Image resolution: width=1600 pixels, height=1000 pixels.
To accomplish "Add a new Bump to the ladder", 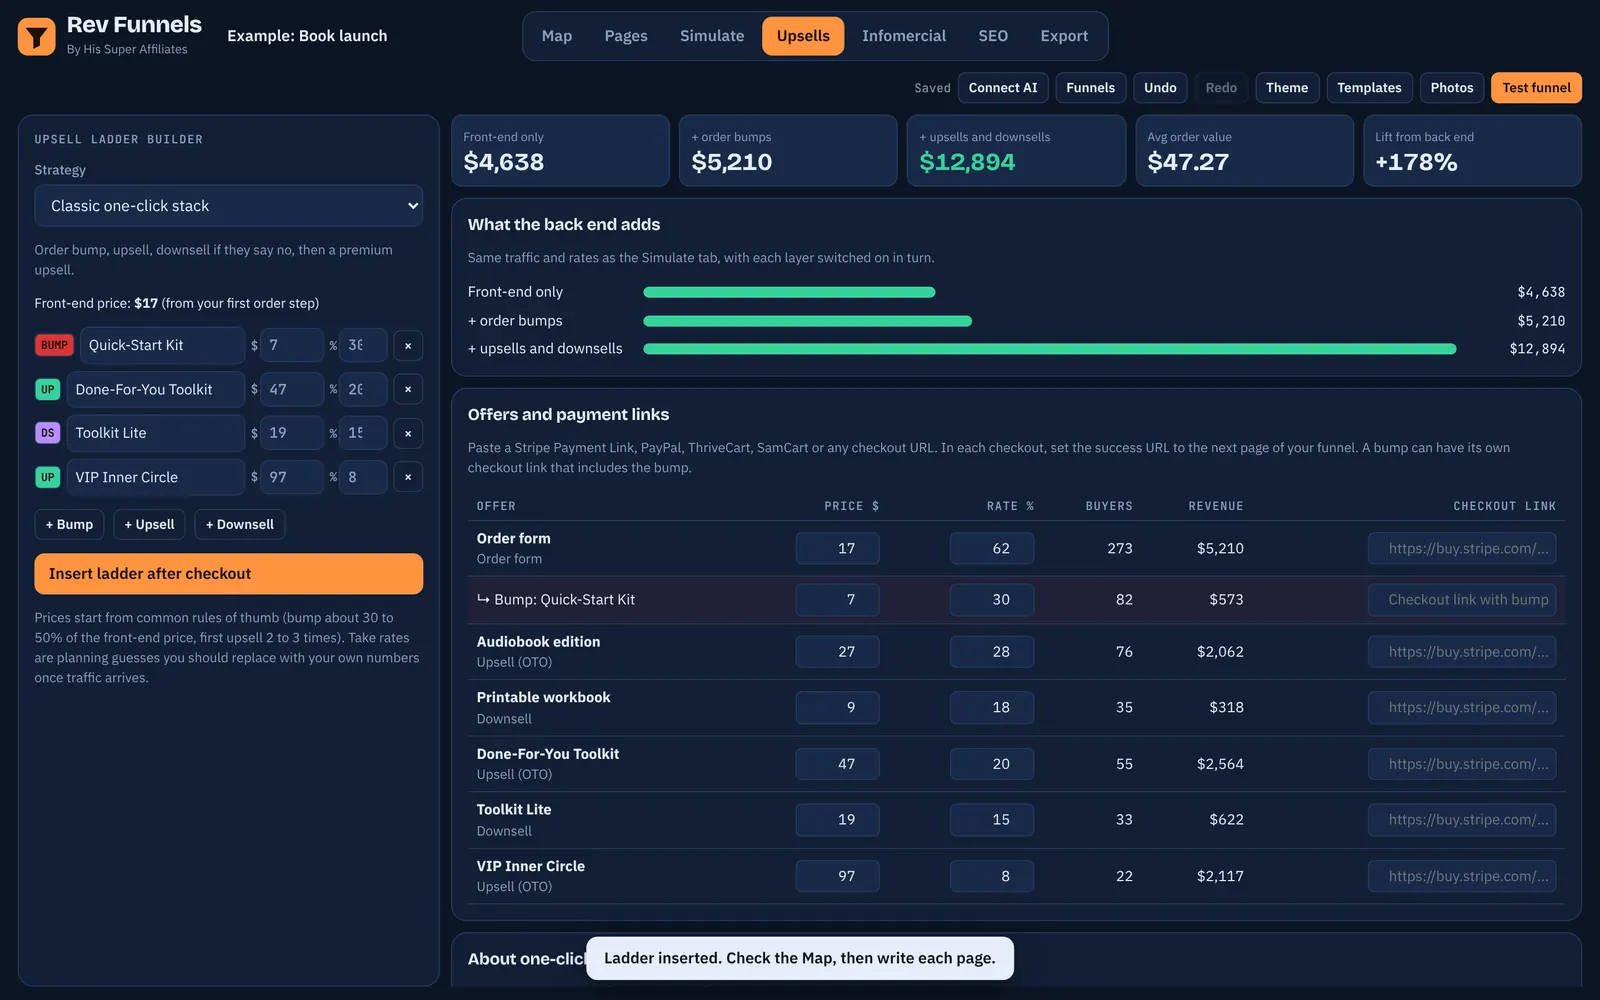I will pos(69,524).
